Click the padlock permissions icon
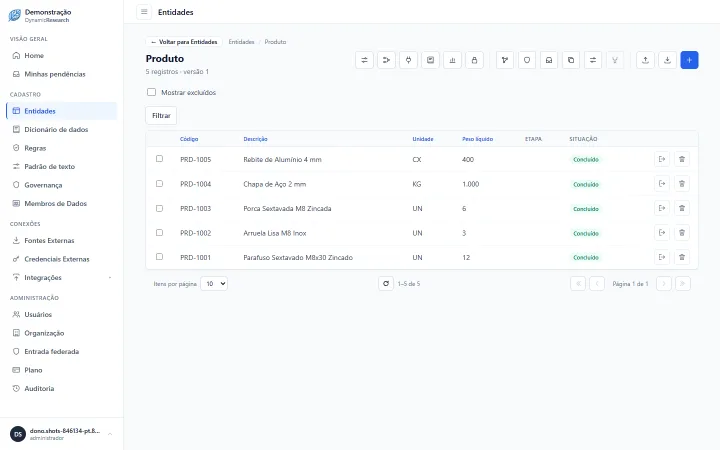Image resolution: width=720 pixels, height=450 pixels. (x=474, y=60)
